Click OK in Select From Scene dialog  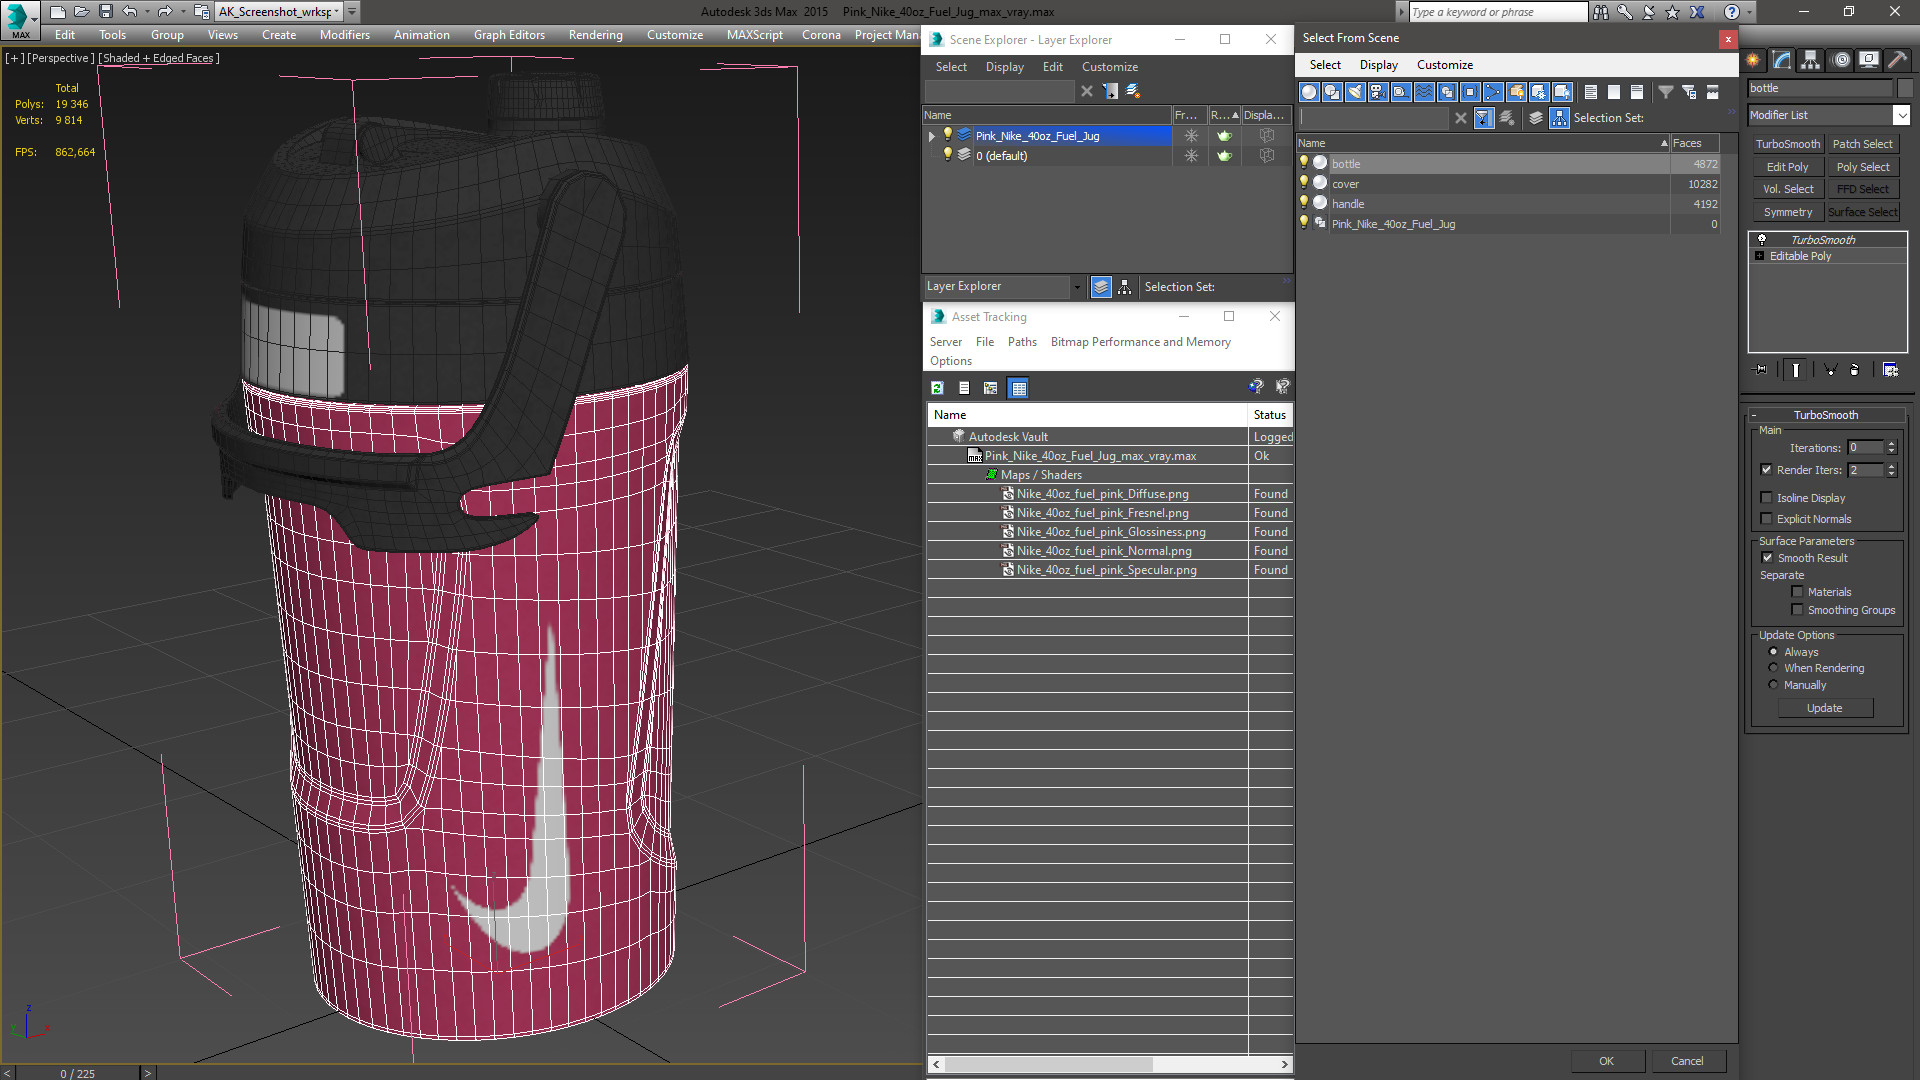tap(1606, 1061)
